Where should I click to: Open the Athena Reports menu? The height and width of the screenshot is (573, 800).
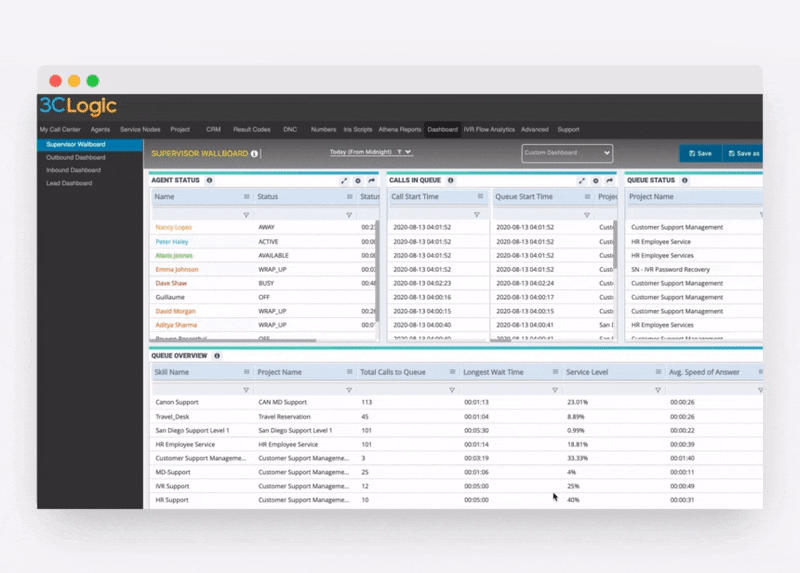coord(399,130)
